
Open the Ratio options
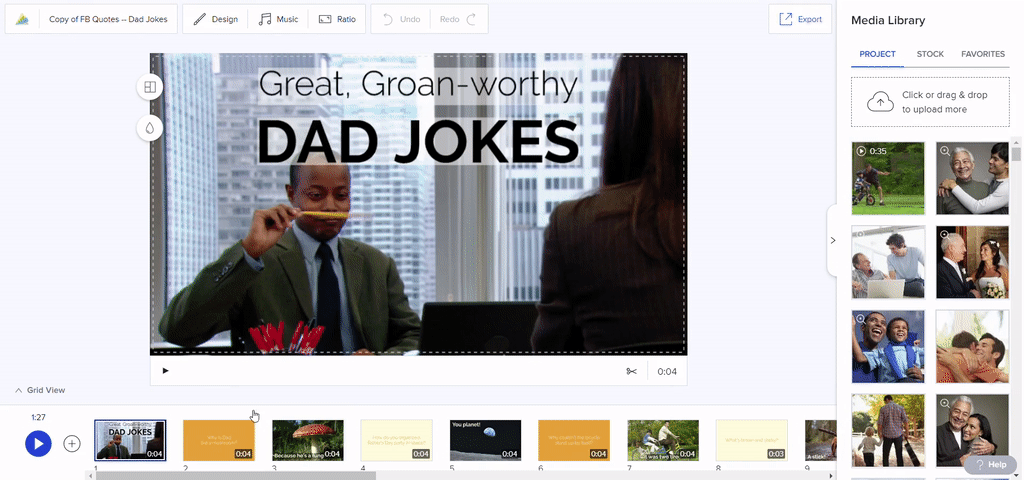(x=337, y=19)
